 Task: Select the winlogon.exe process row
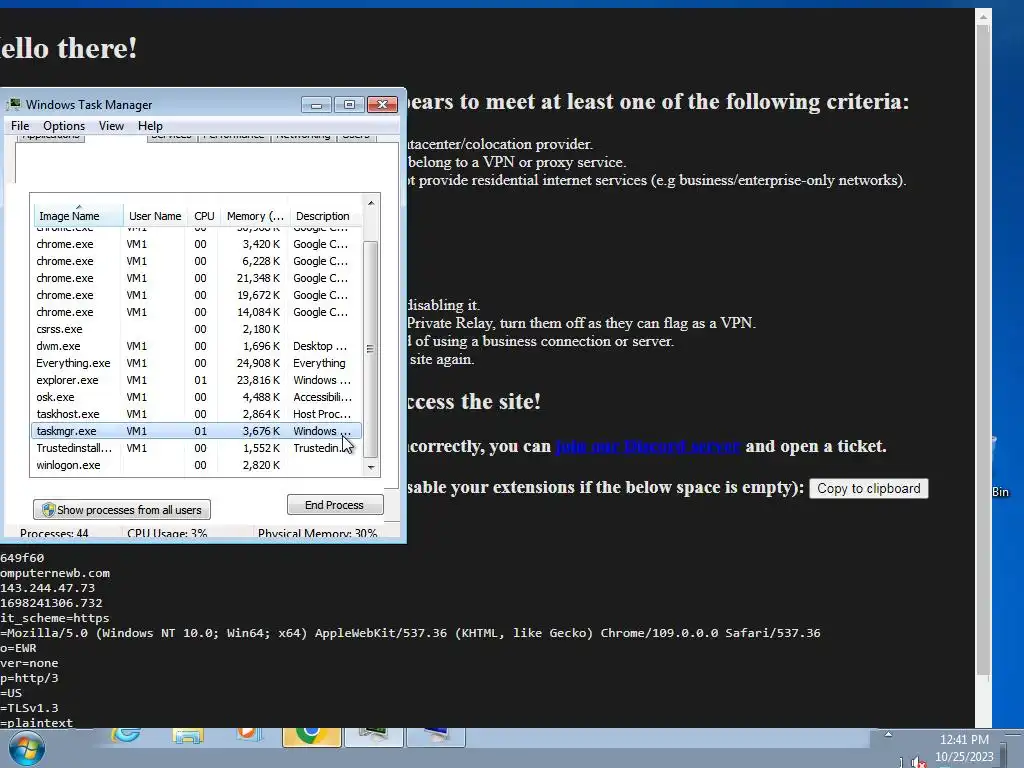point(196,465)
